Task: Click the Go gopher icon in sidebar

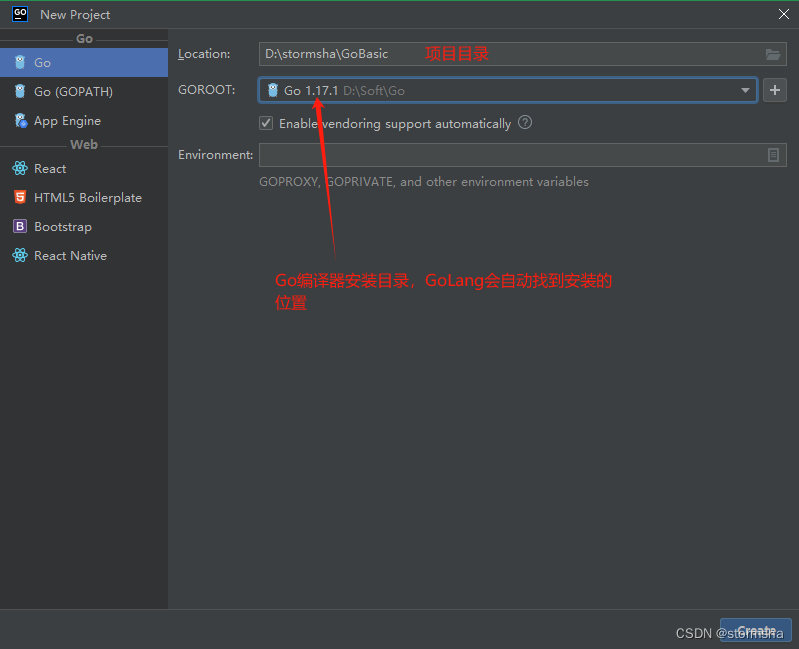Action: point(20,62)
